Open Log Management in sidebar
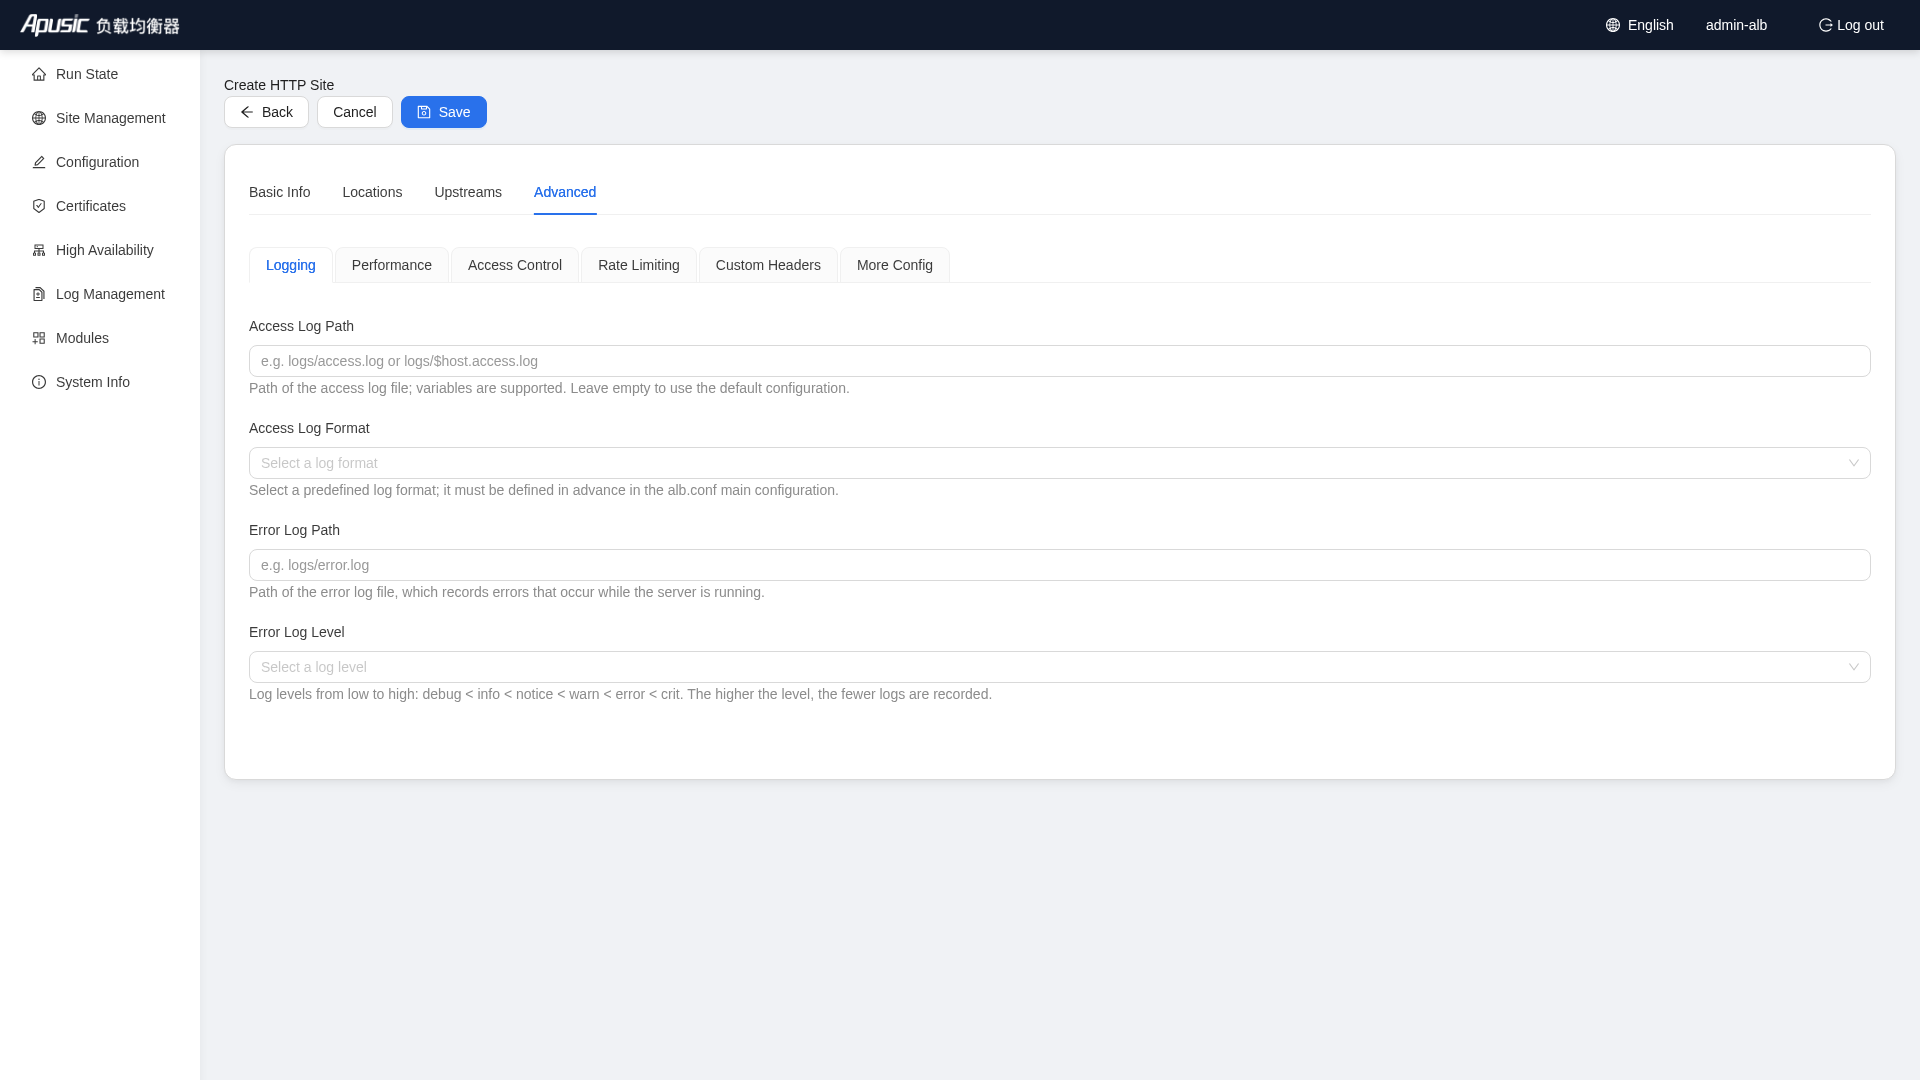Screen dimensions: 1920x1080 point(100,294)
